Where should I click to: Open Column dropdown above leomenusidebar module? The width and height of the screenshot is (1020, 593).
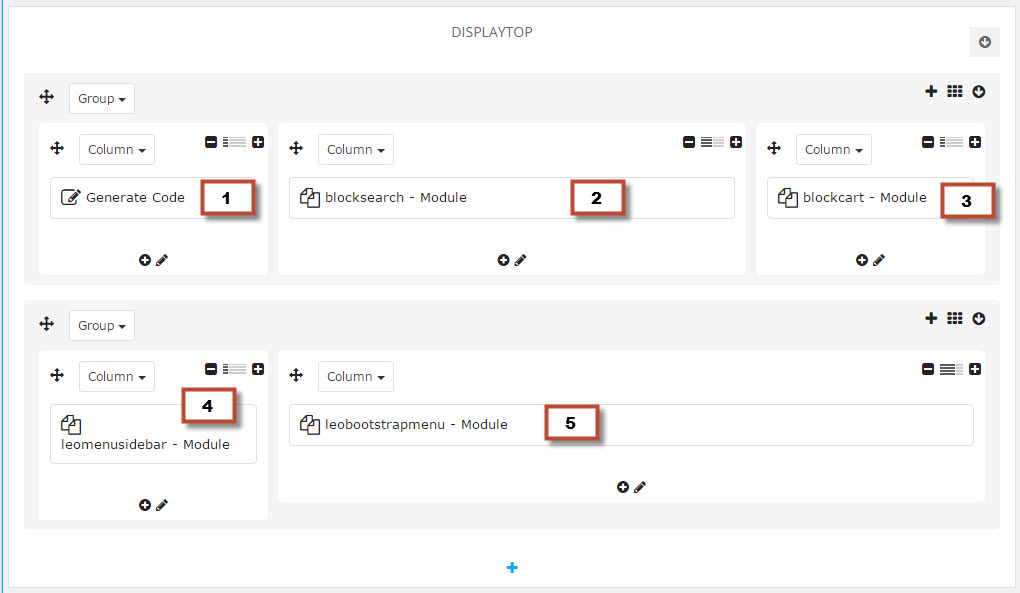coord(117,376)
